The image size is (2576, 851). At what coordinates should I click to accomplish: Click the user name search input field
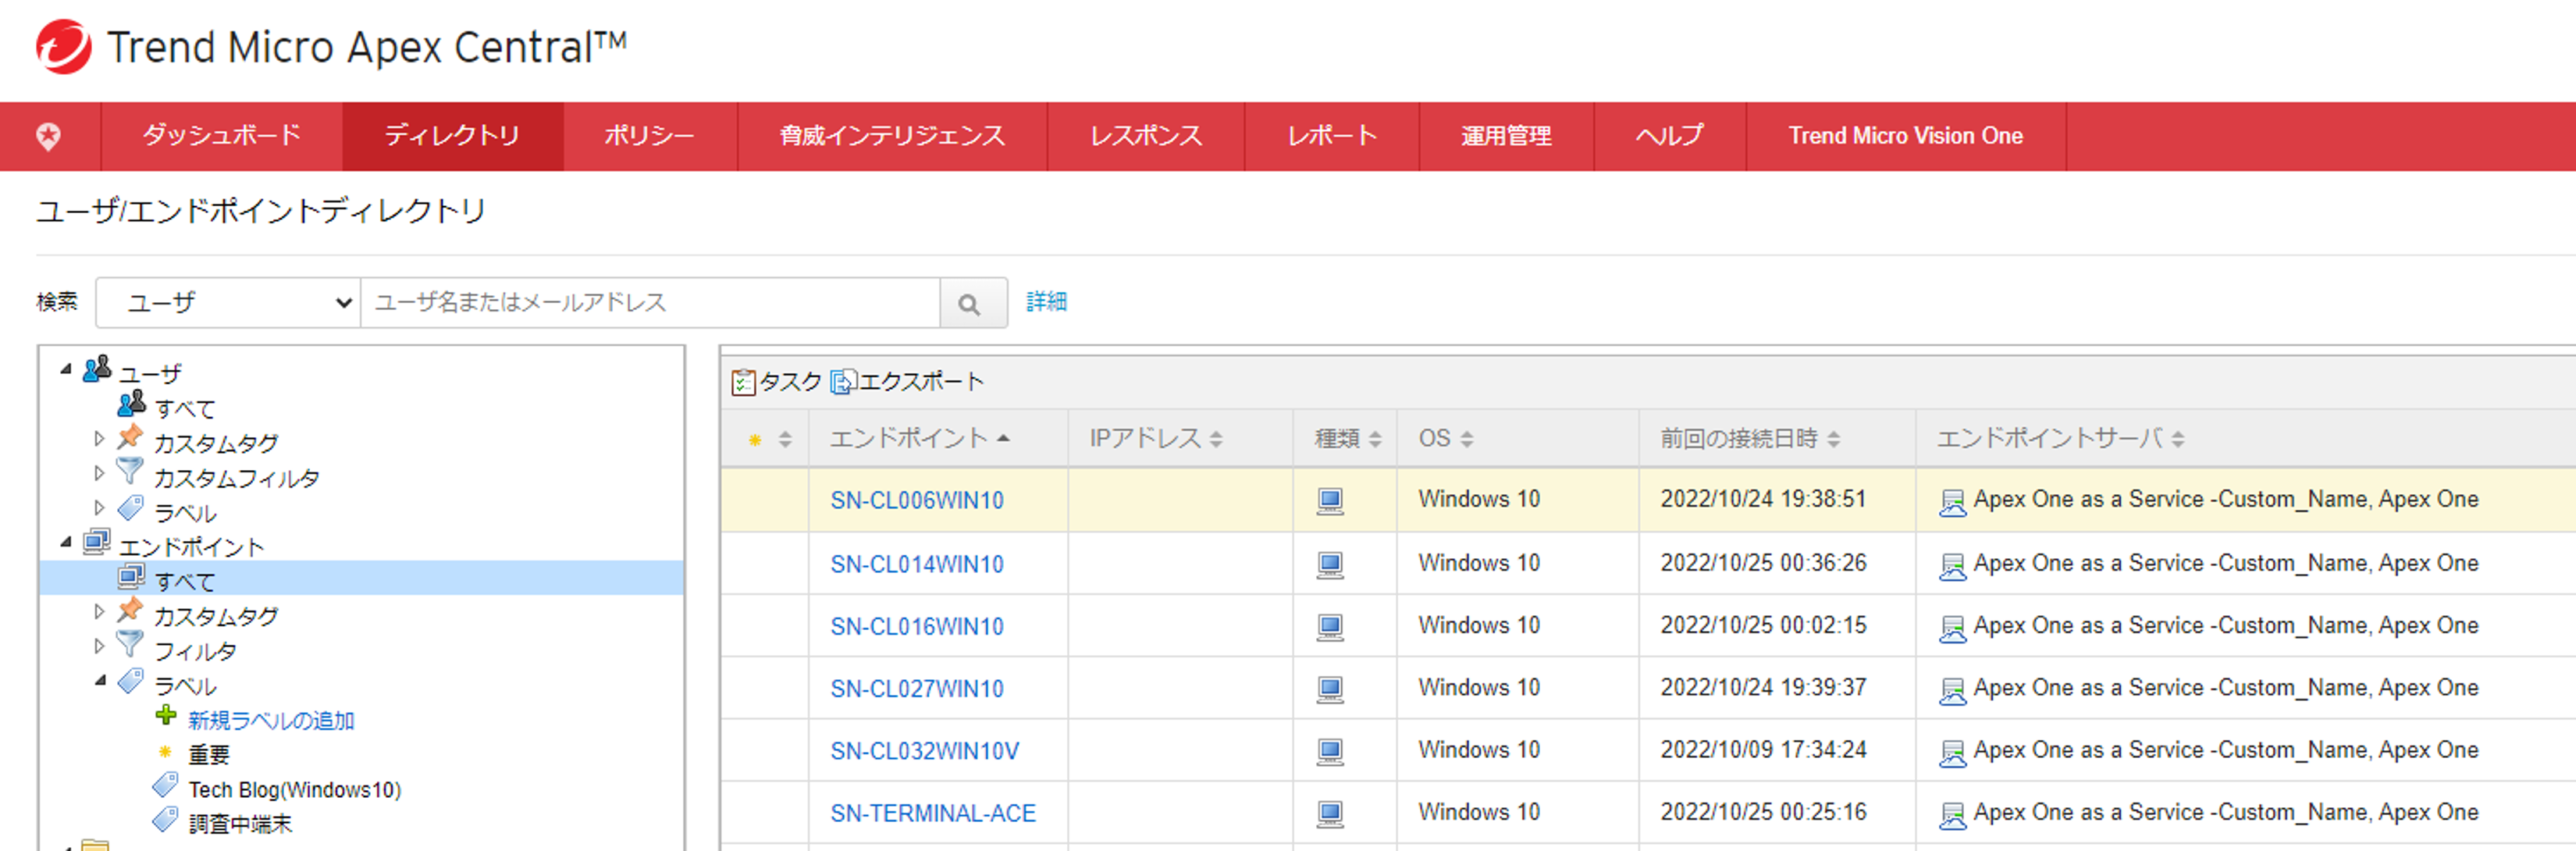650,303
